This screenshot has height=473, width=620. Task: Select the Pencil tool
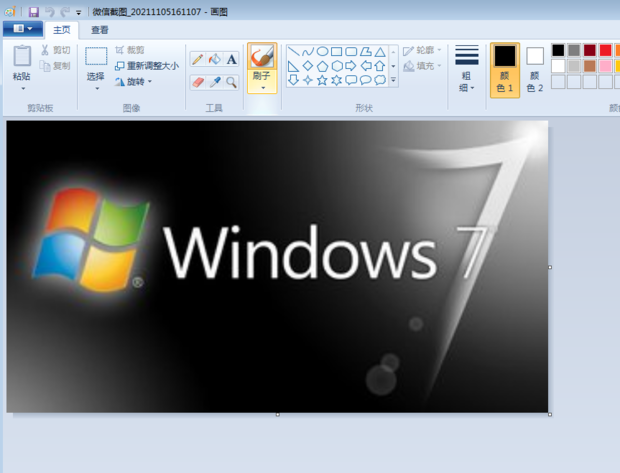198,59
